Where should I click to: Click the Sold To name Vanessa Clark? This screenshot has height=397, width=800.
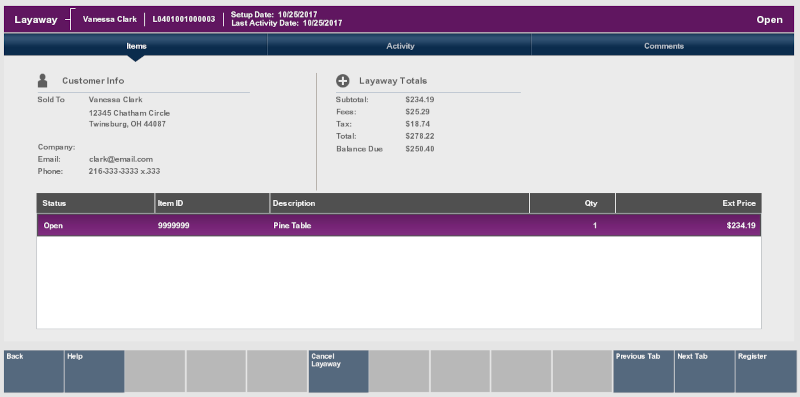(x=115, y=100)
